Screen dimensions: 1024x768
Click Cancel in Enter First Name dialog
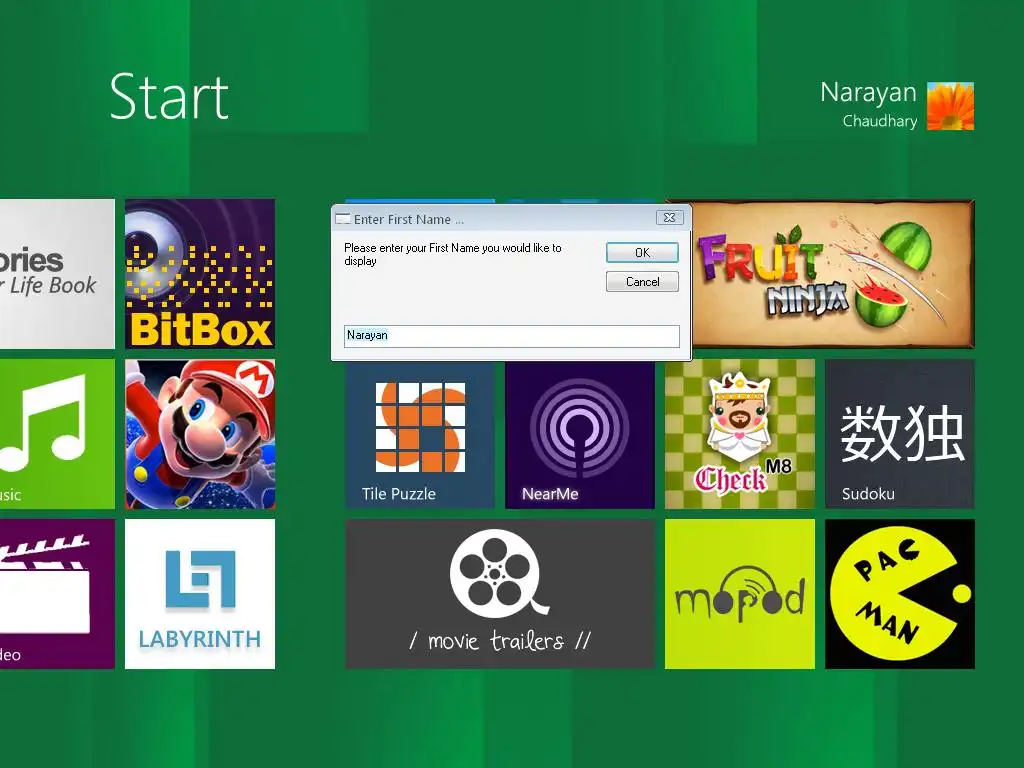(642, 281)
